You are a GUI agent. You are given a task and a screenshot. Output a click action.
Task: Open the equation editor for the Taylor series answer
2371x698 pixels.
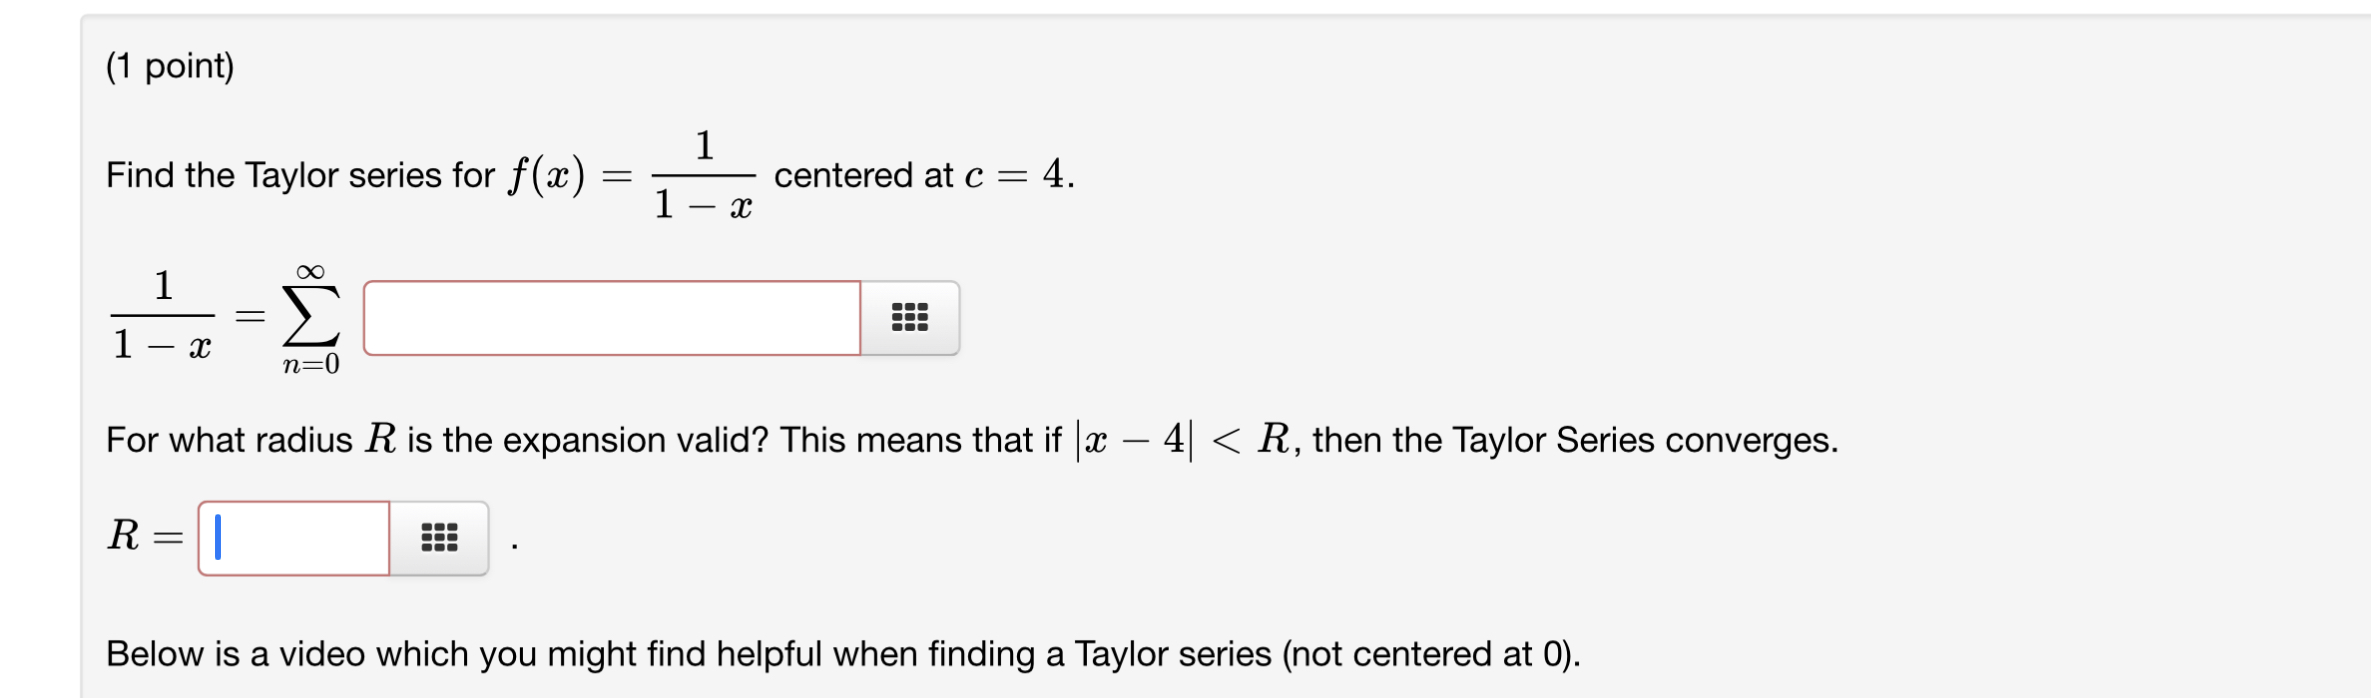[909, 316]
